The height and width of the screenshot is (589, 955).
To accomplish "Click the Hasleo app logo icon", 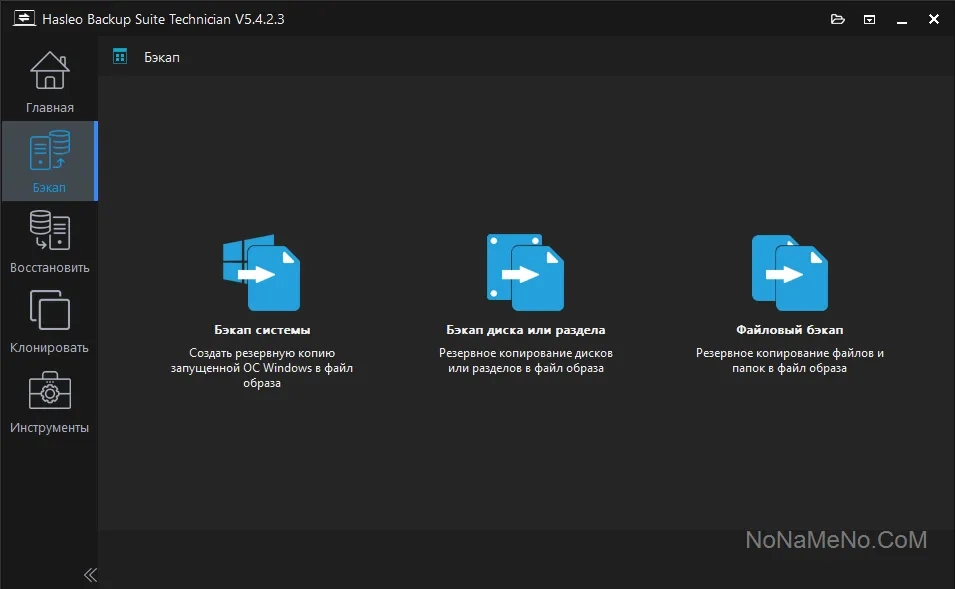I will tap(24, 18).
